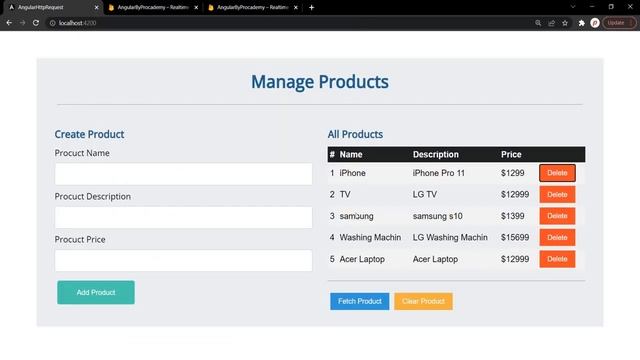Viewport: 640px width, 360px height.
Task: Click the browser forward arrow
Action: tap(22, 23)
